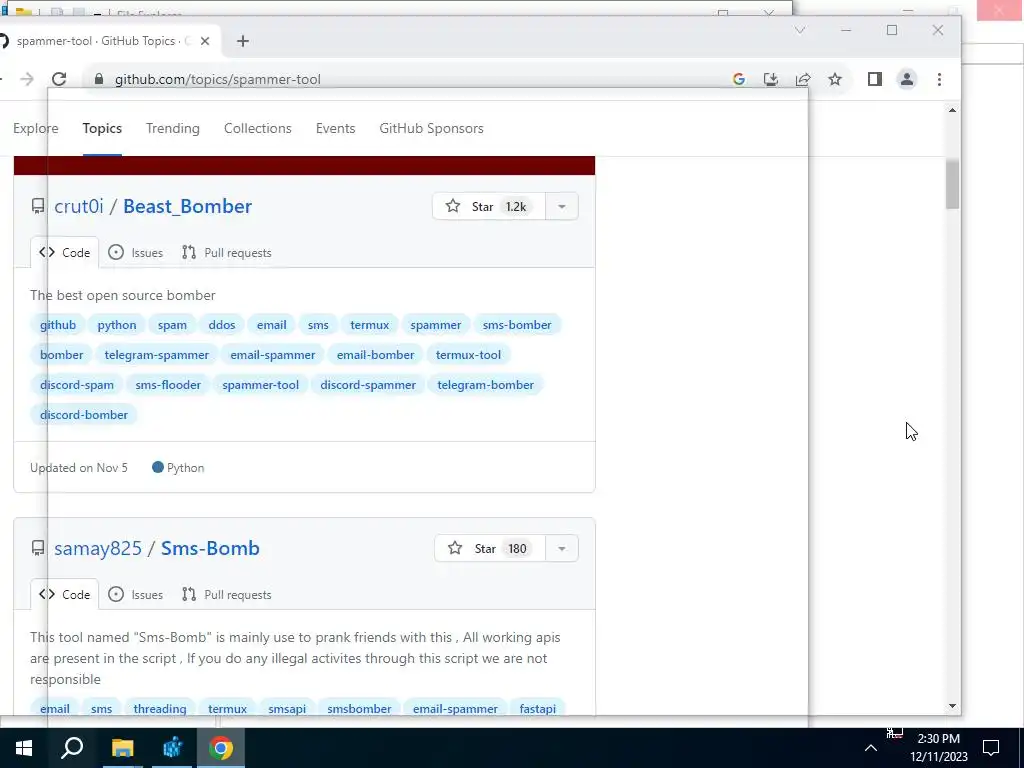Open the Code tab of Beast_Bomber
Image resolution: width=1024 pixels, height=768 pixels.
[65, 253]
